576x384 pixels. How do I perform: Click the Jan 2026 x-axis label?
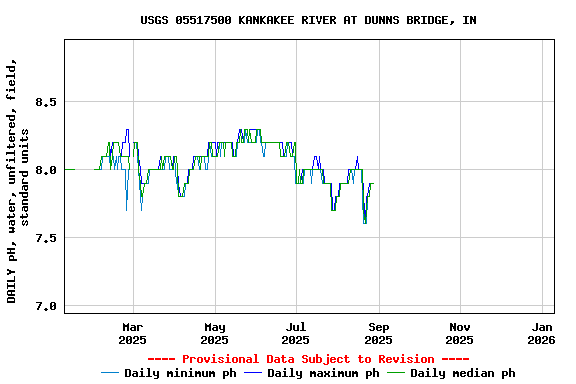pos(541,333)
